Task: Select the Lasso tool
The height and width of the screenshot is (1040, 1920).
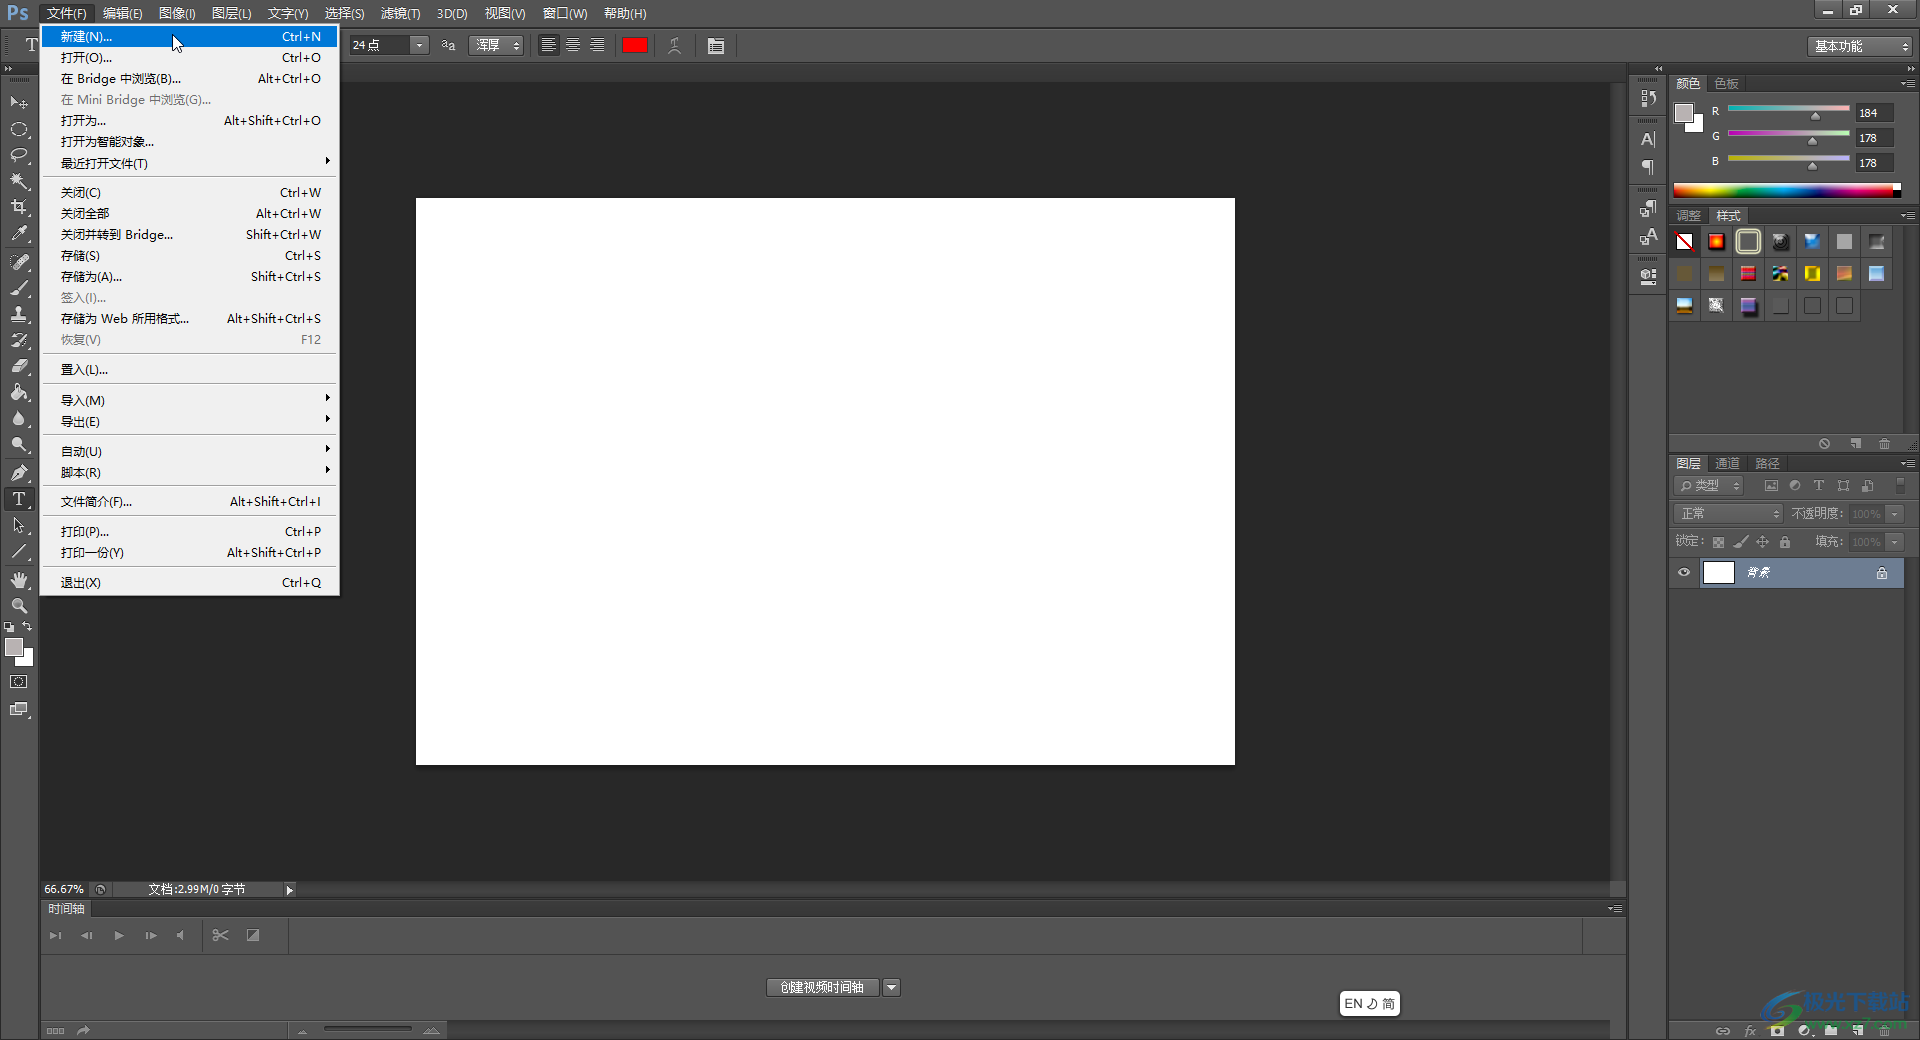Action: click(19, 155)
